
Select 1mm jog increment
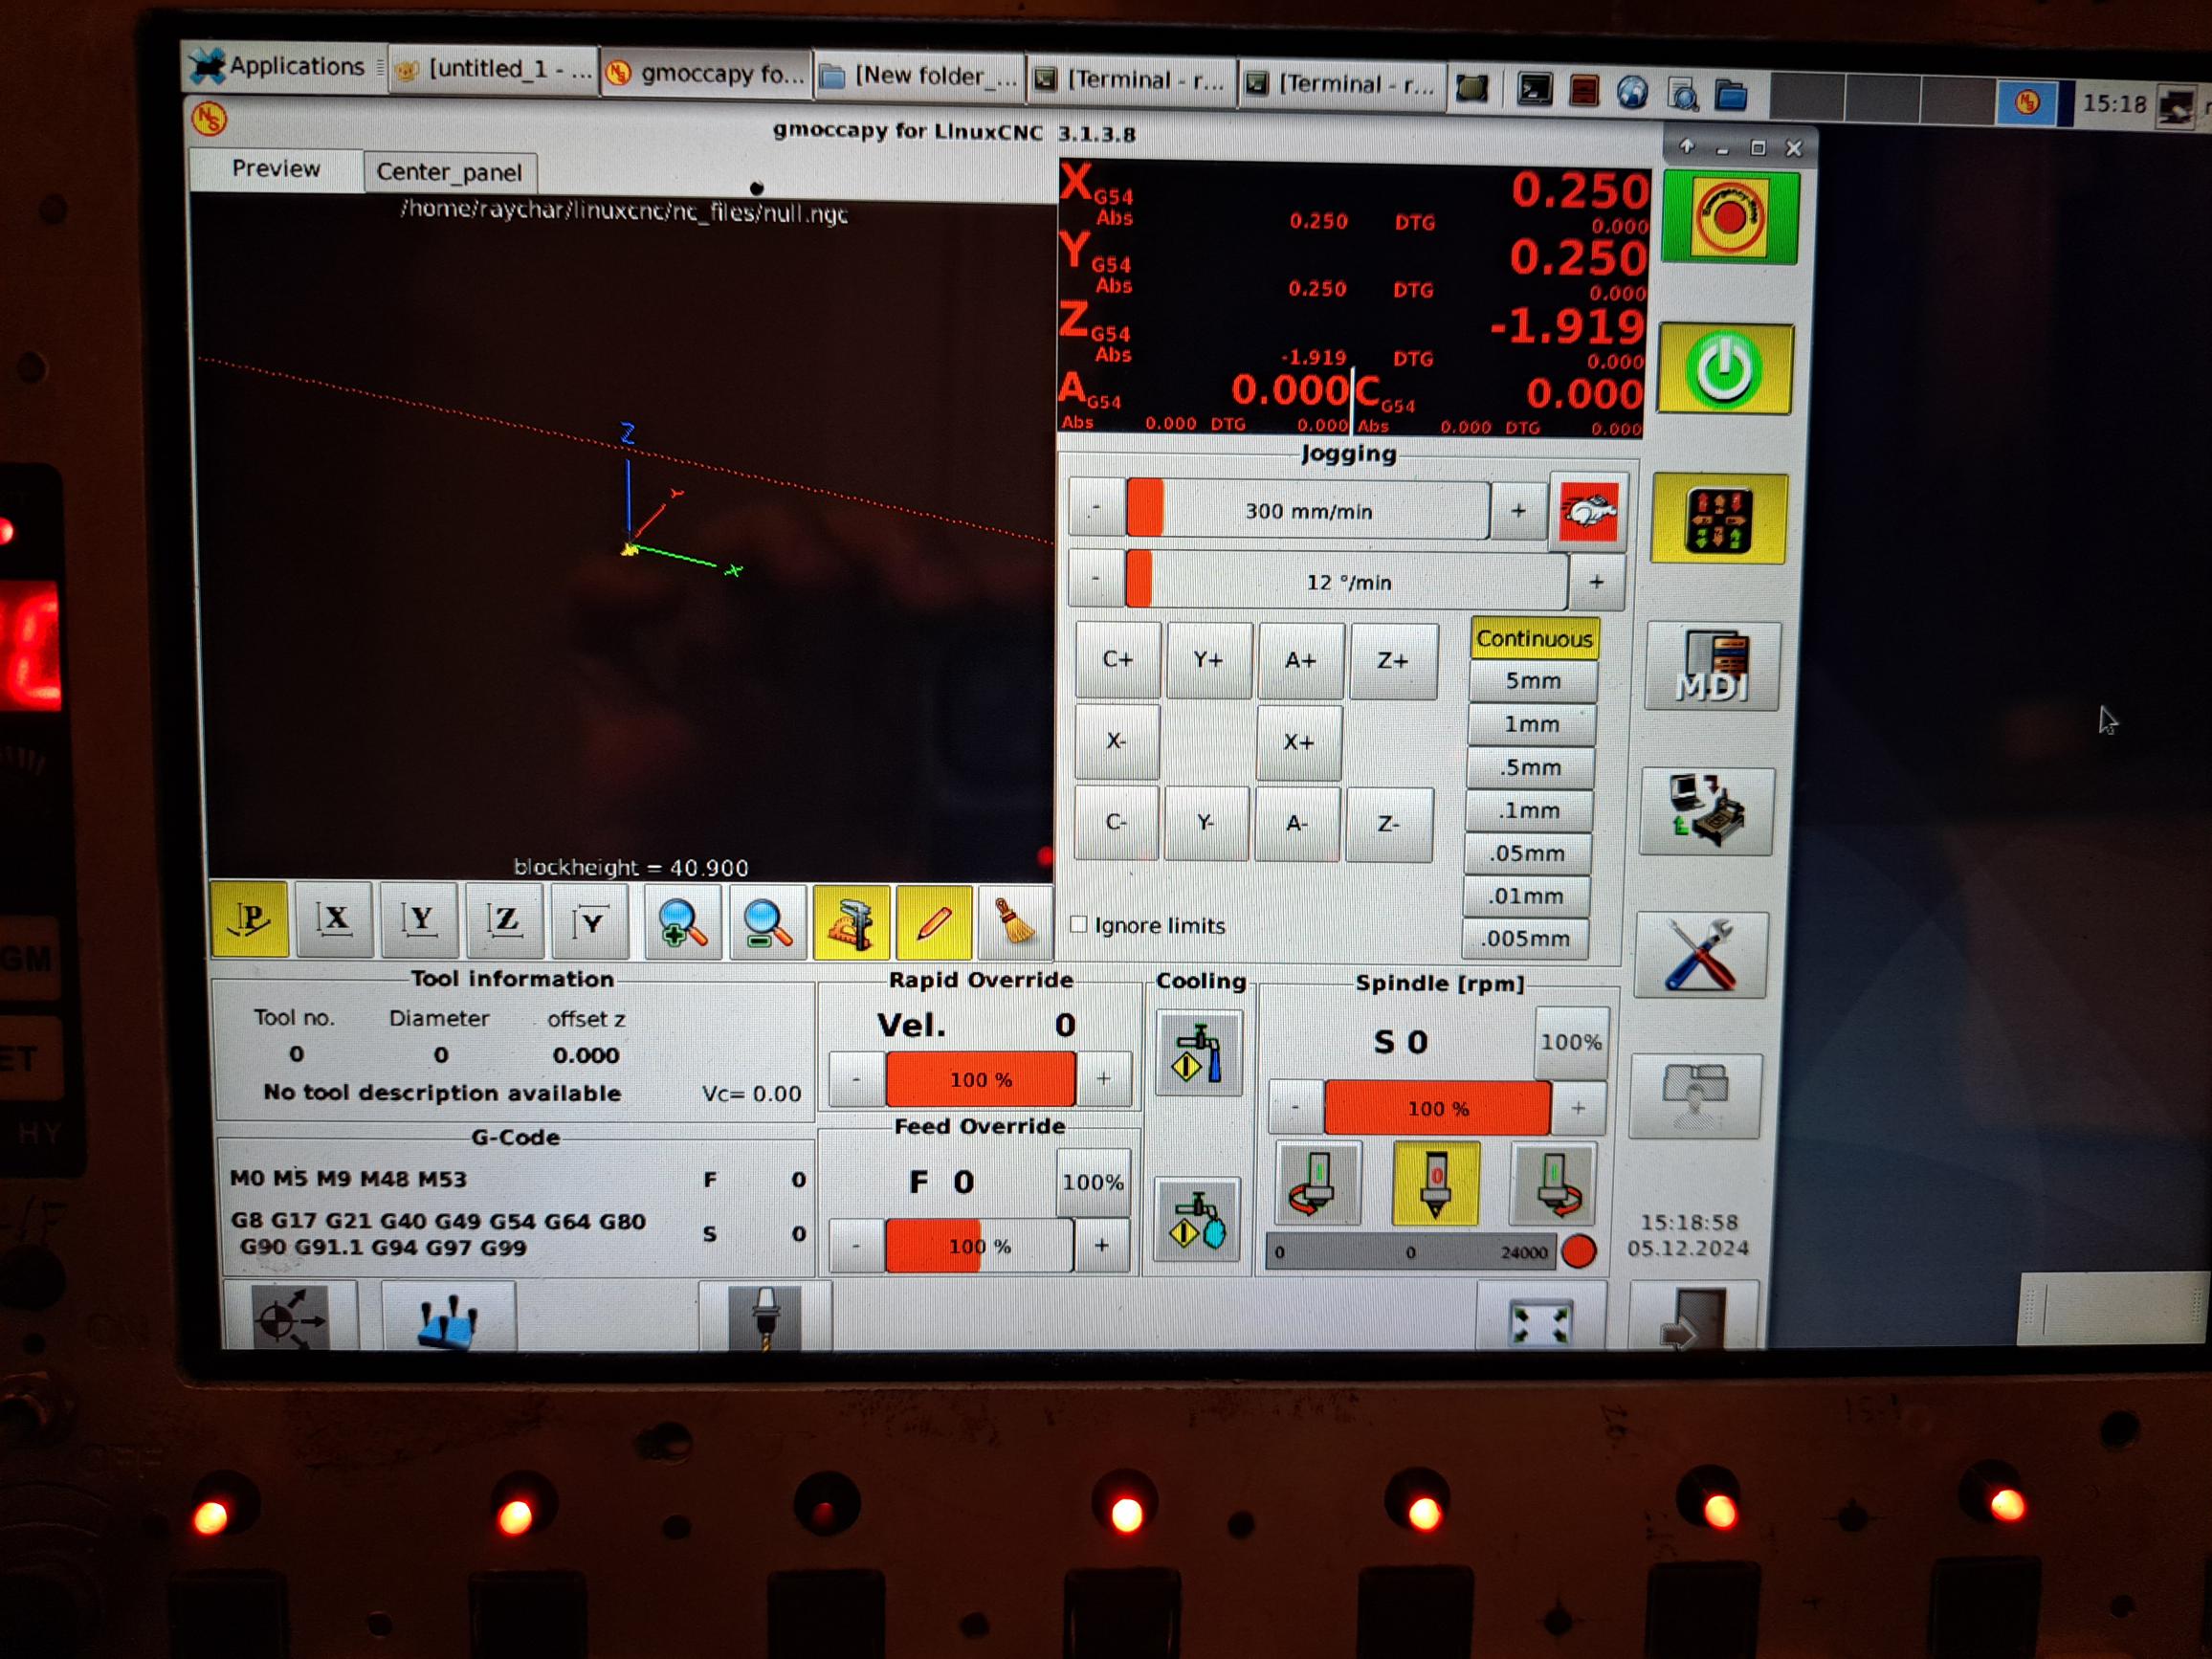click(1532, 725)
